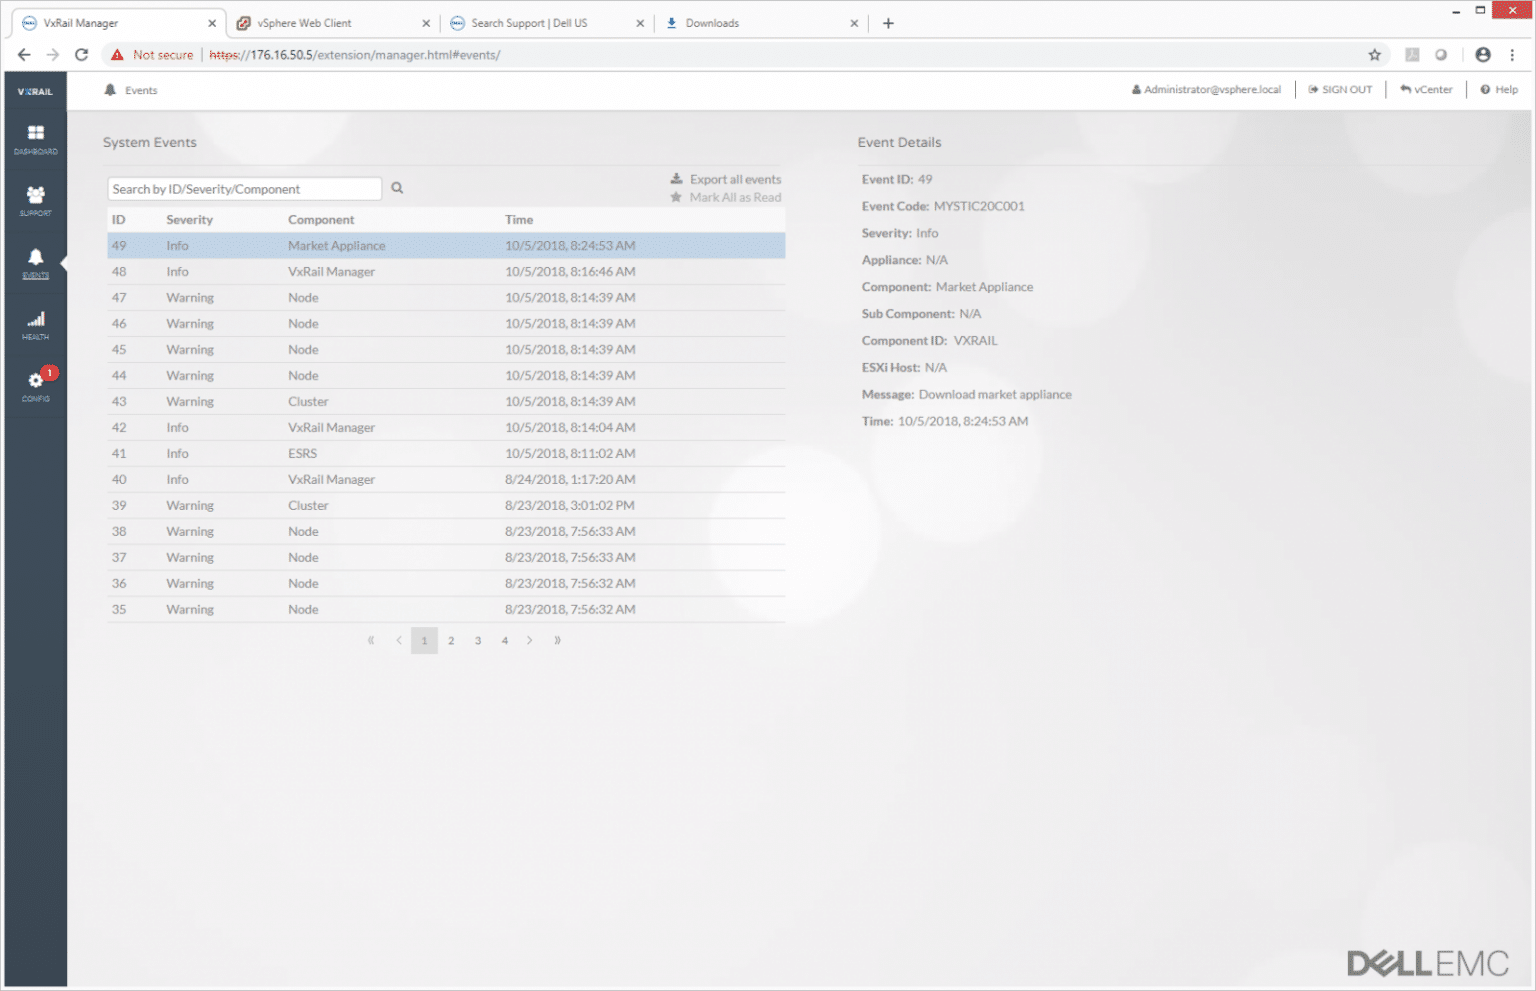Jump to first page double arrow
This screenshot has height=991, width=1536.
click(x=371, y=640)
